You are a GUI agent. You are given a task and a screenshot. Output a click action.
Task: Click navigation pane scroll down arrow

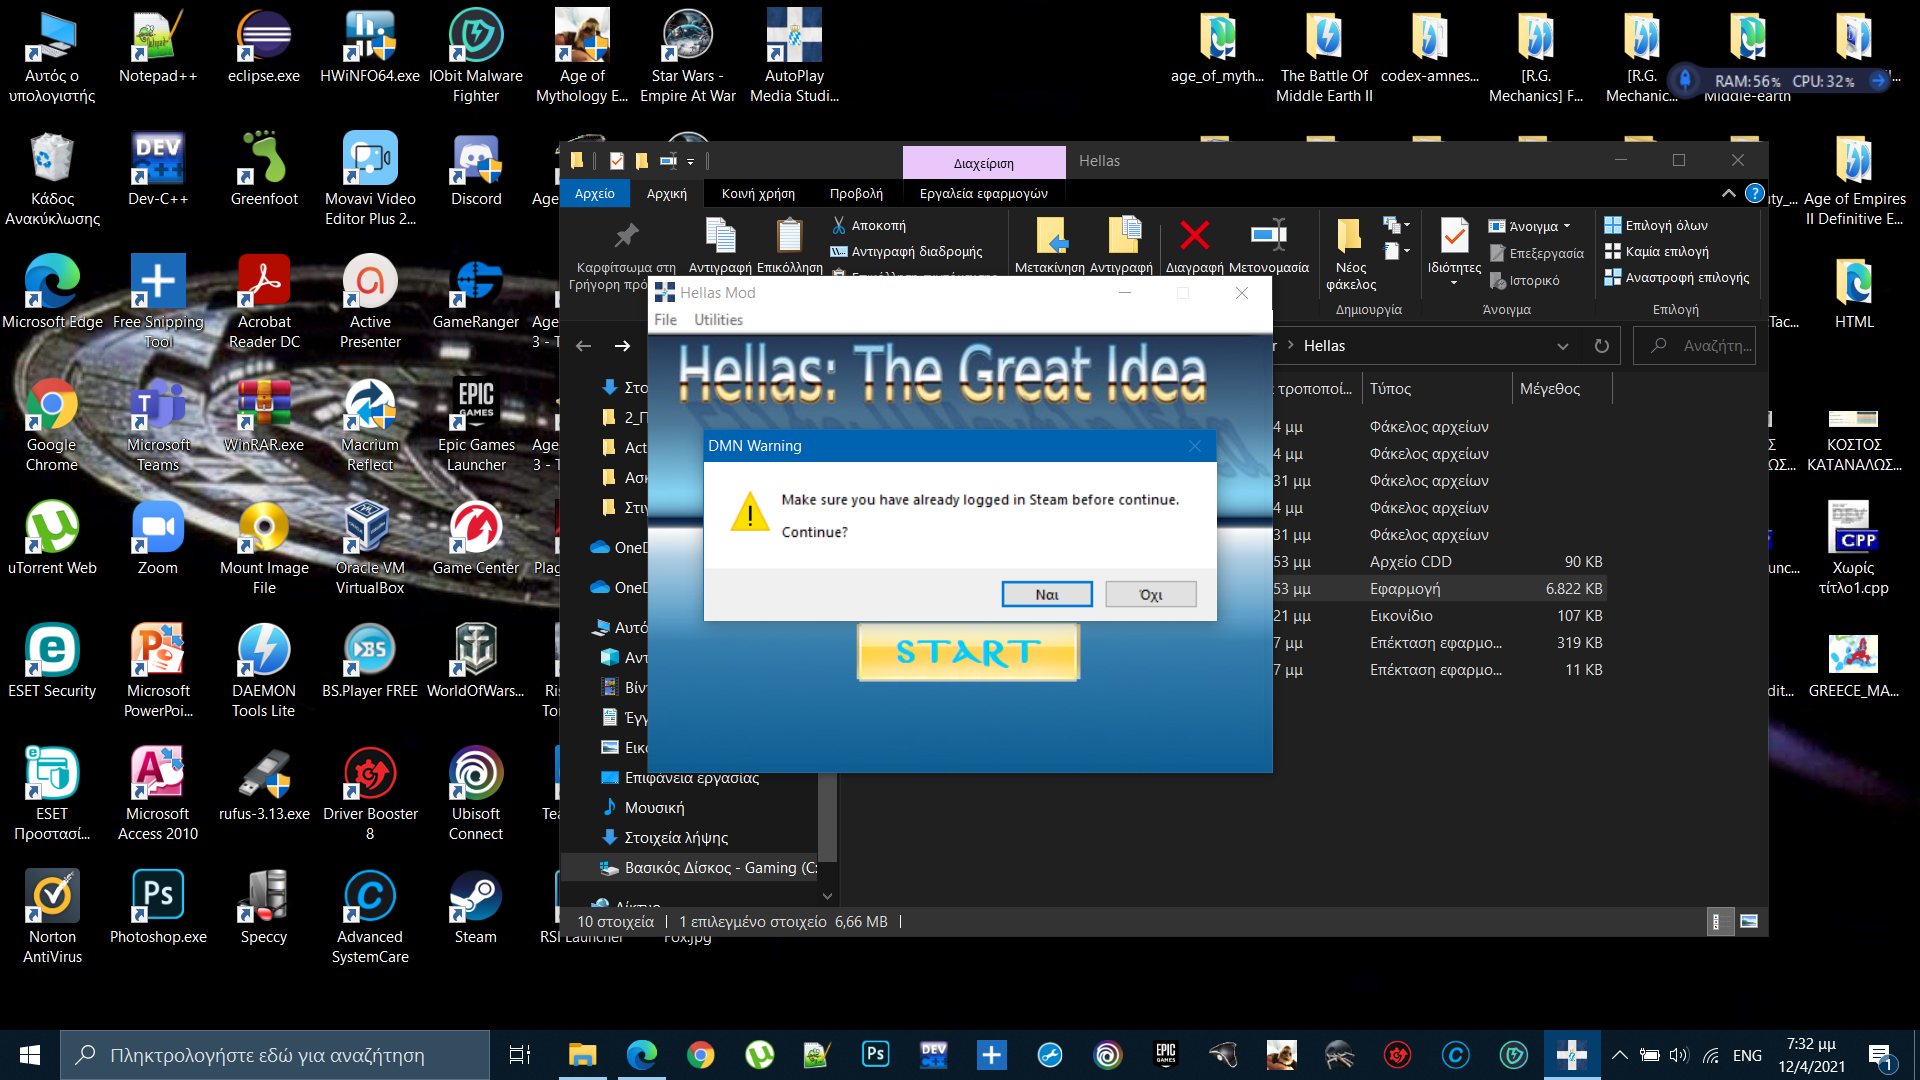click(827, 896)
